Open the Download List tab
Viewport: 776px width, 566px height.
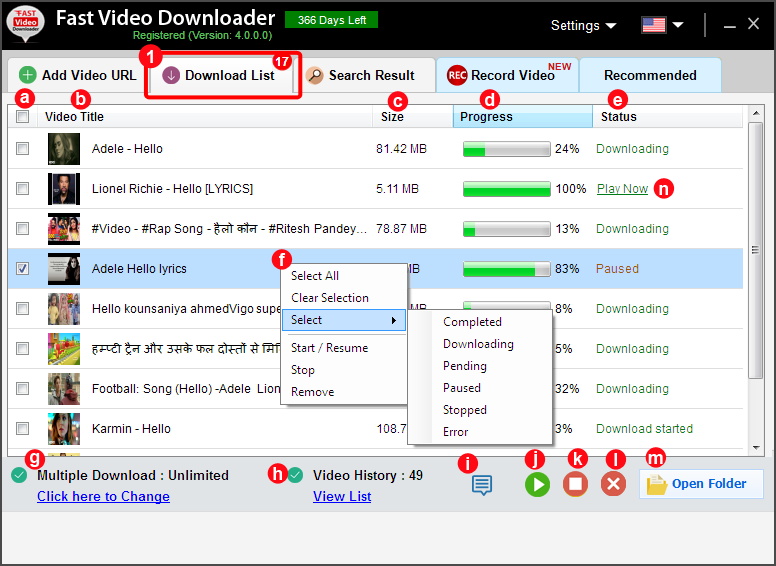coord(223,75)
